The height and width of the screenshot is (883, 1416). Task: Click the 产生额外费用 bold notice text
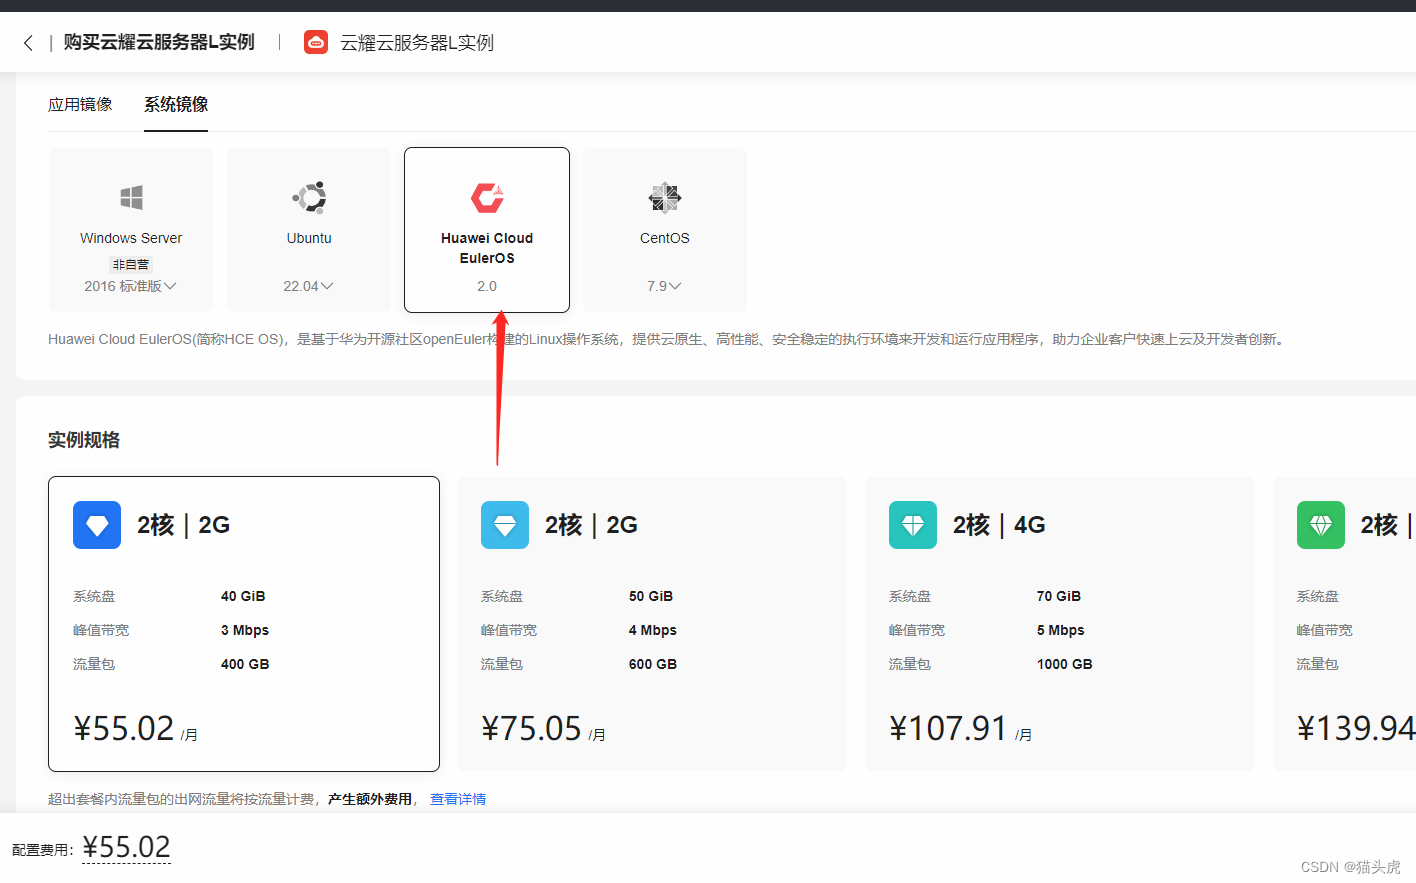[370, 799]
